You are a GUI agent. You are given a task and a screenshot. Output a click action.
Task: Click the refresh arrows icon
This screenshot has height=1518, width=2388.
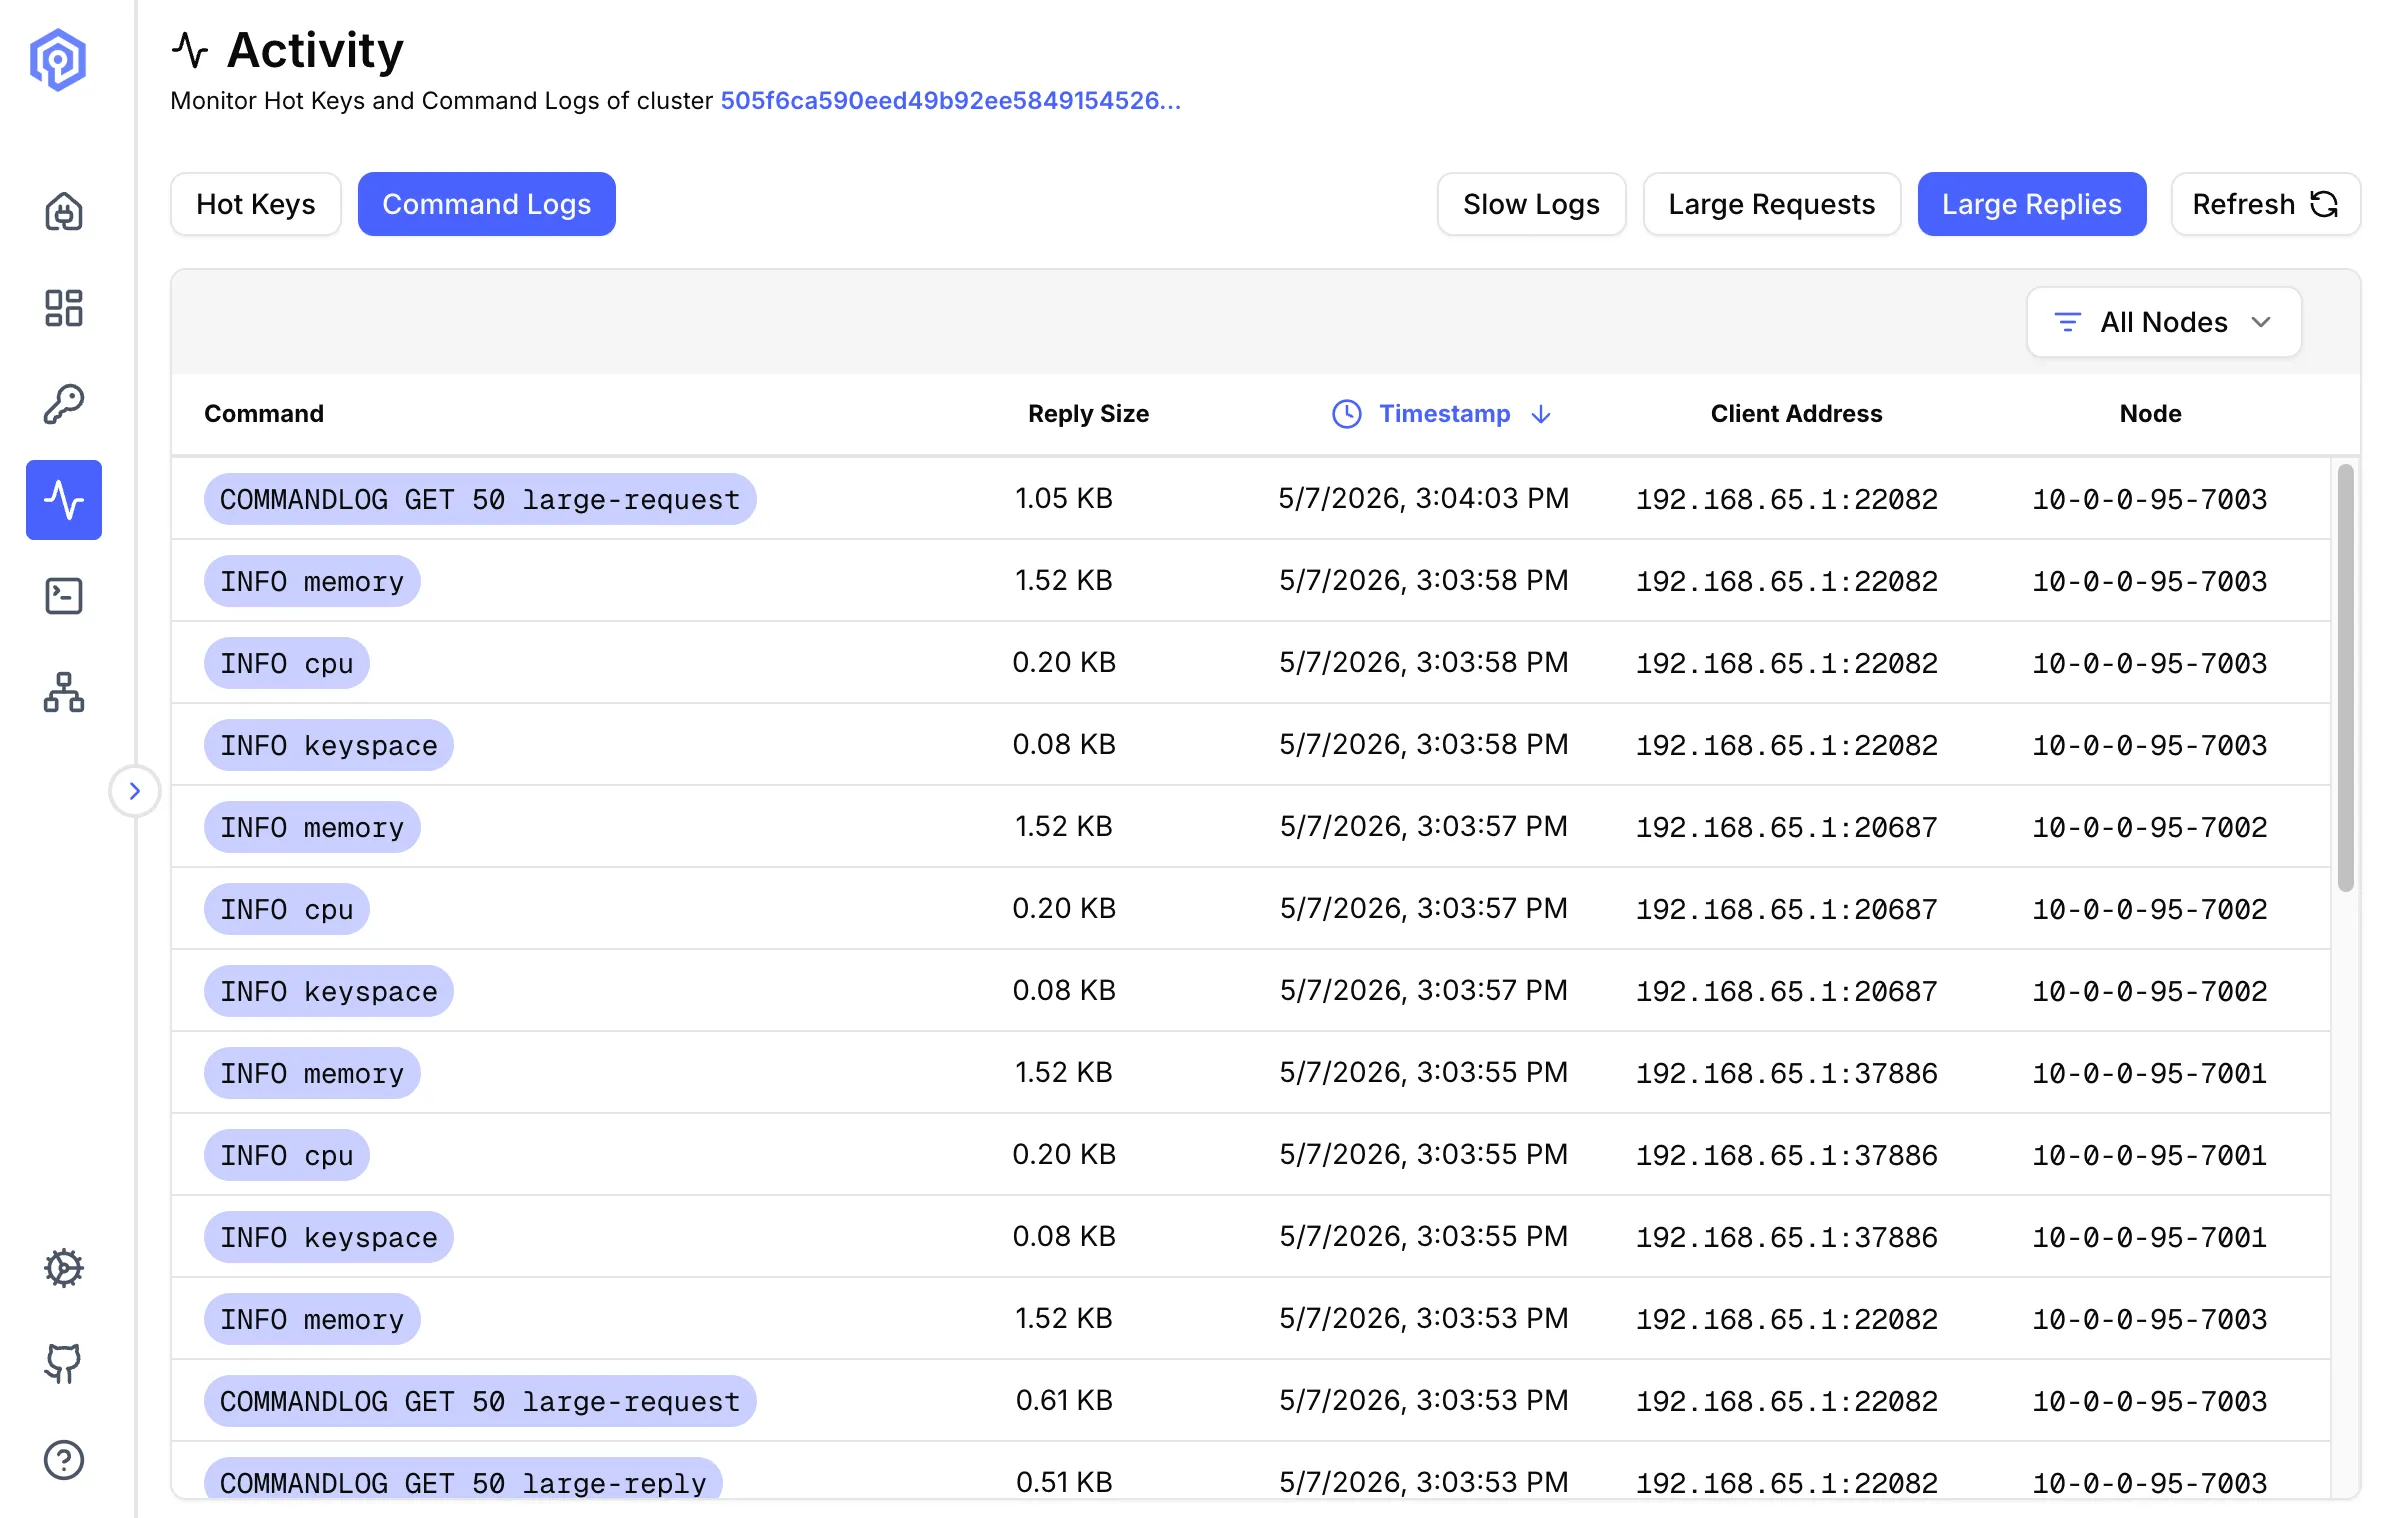pyautogui.click(x=2324, y=204)
